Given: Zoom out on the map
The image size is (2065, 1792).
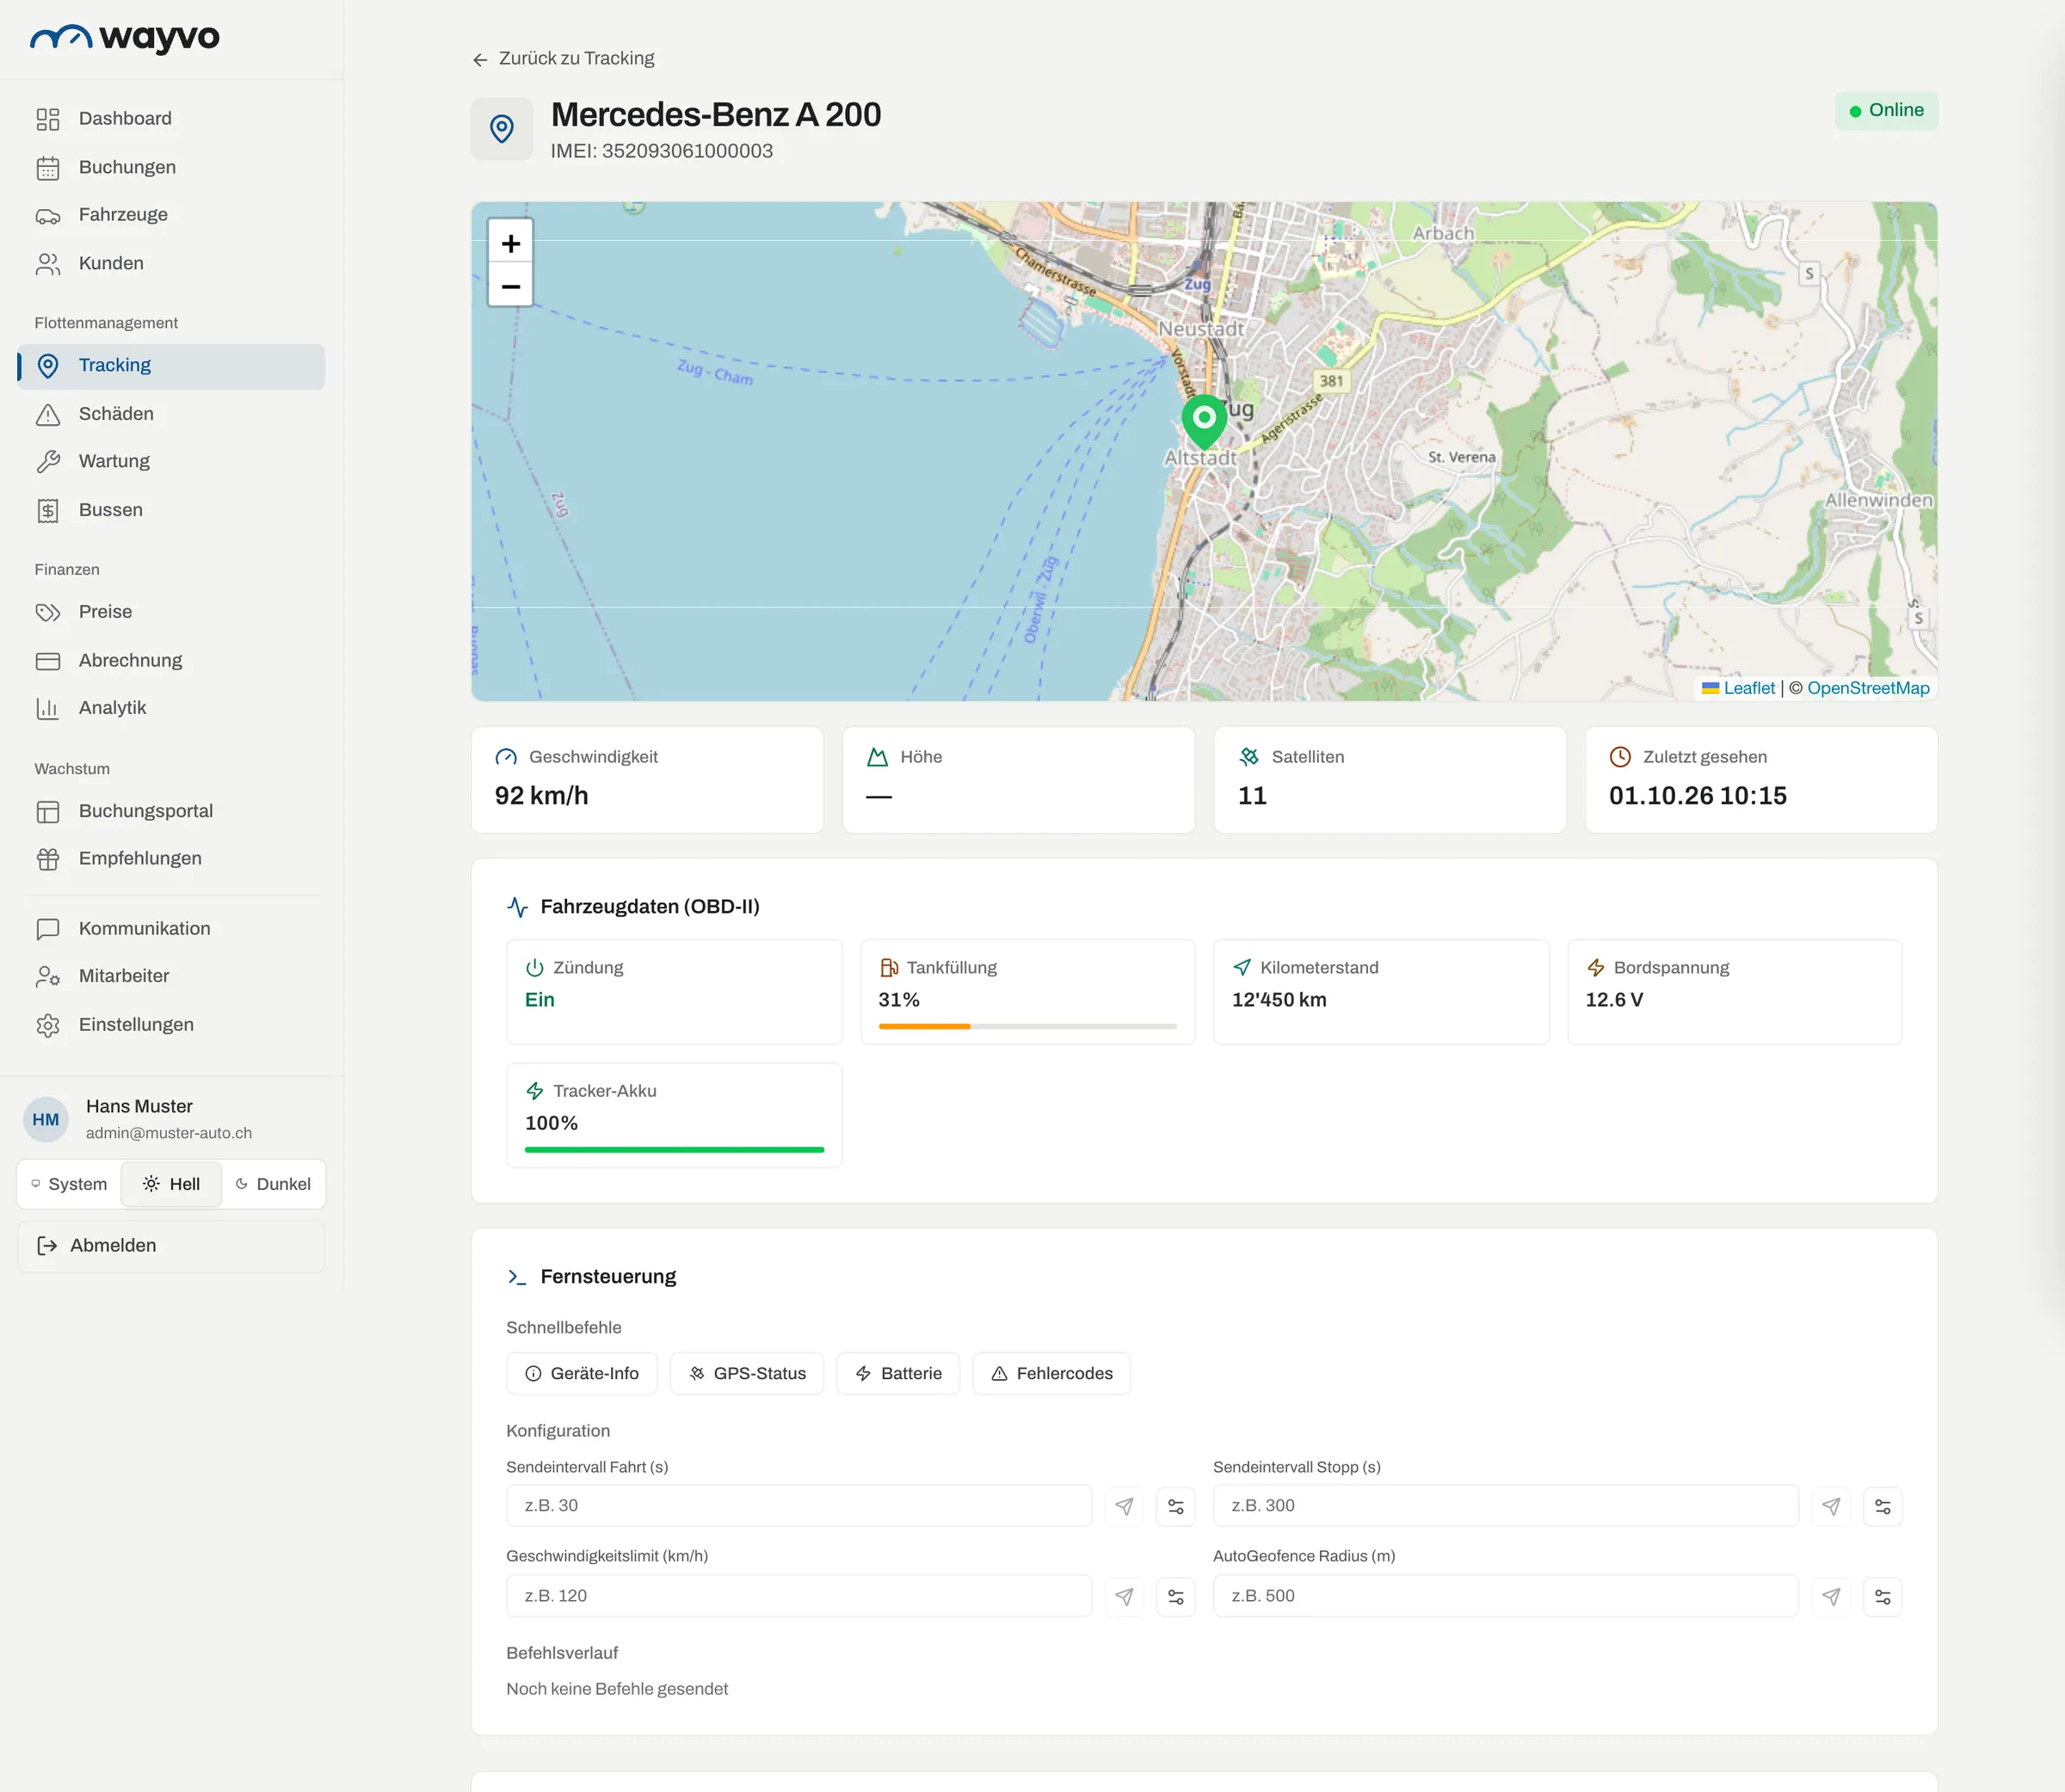Looking at the screenshot, I should coord(510,286).
